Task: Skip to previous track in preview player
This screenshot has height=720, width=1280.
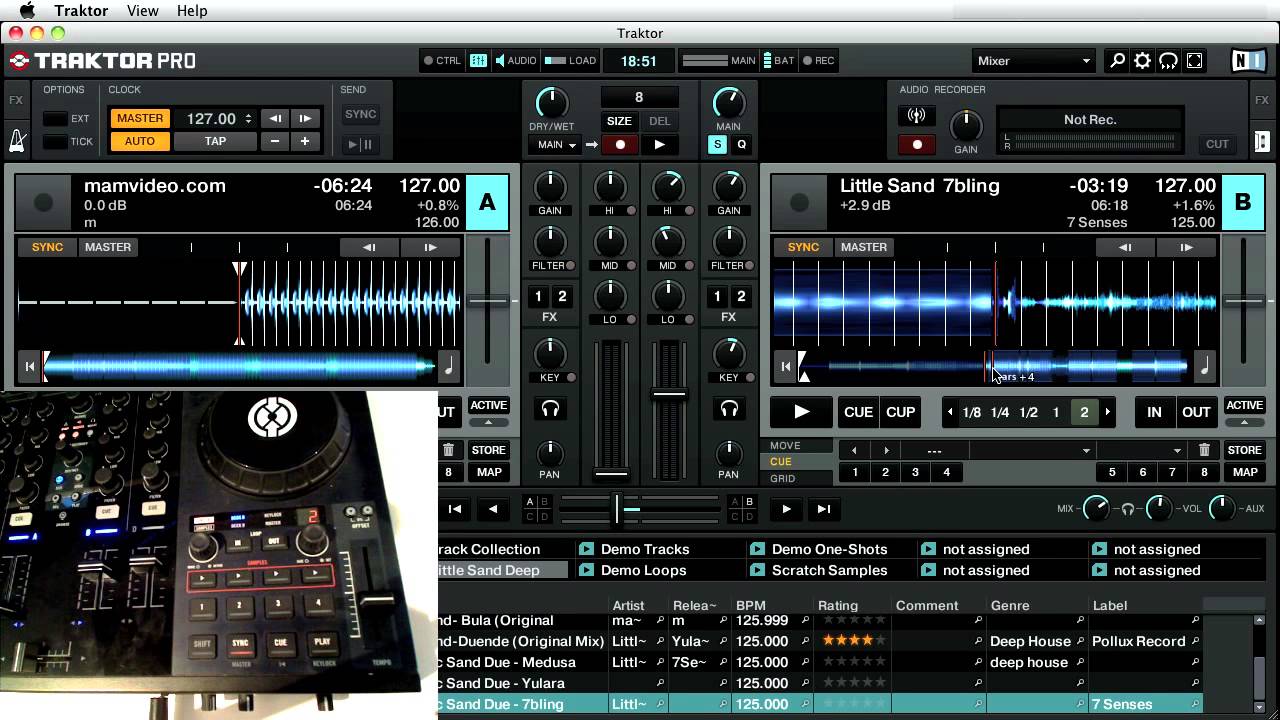Action: (455, 509)
